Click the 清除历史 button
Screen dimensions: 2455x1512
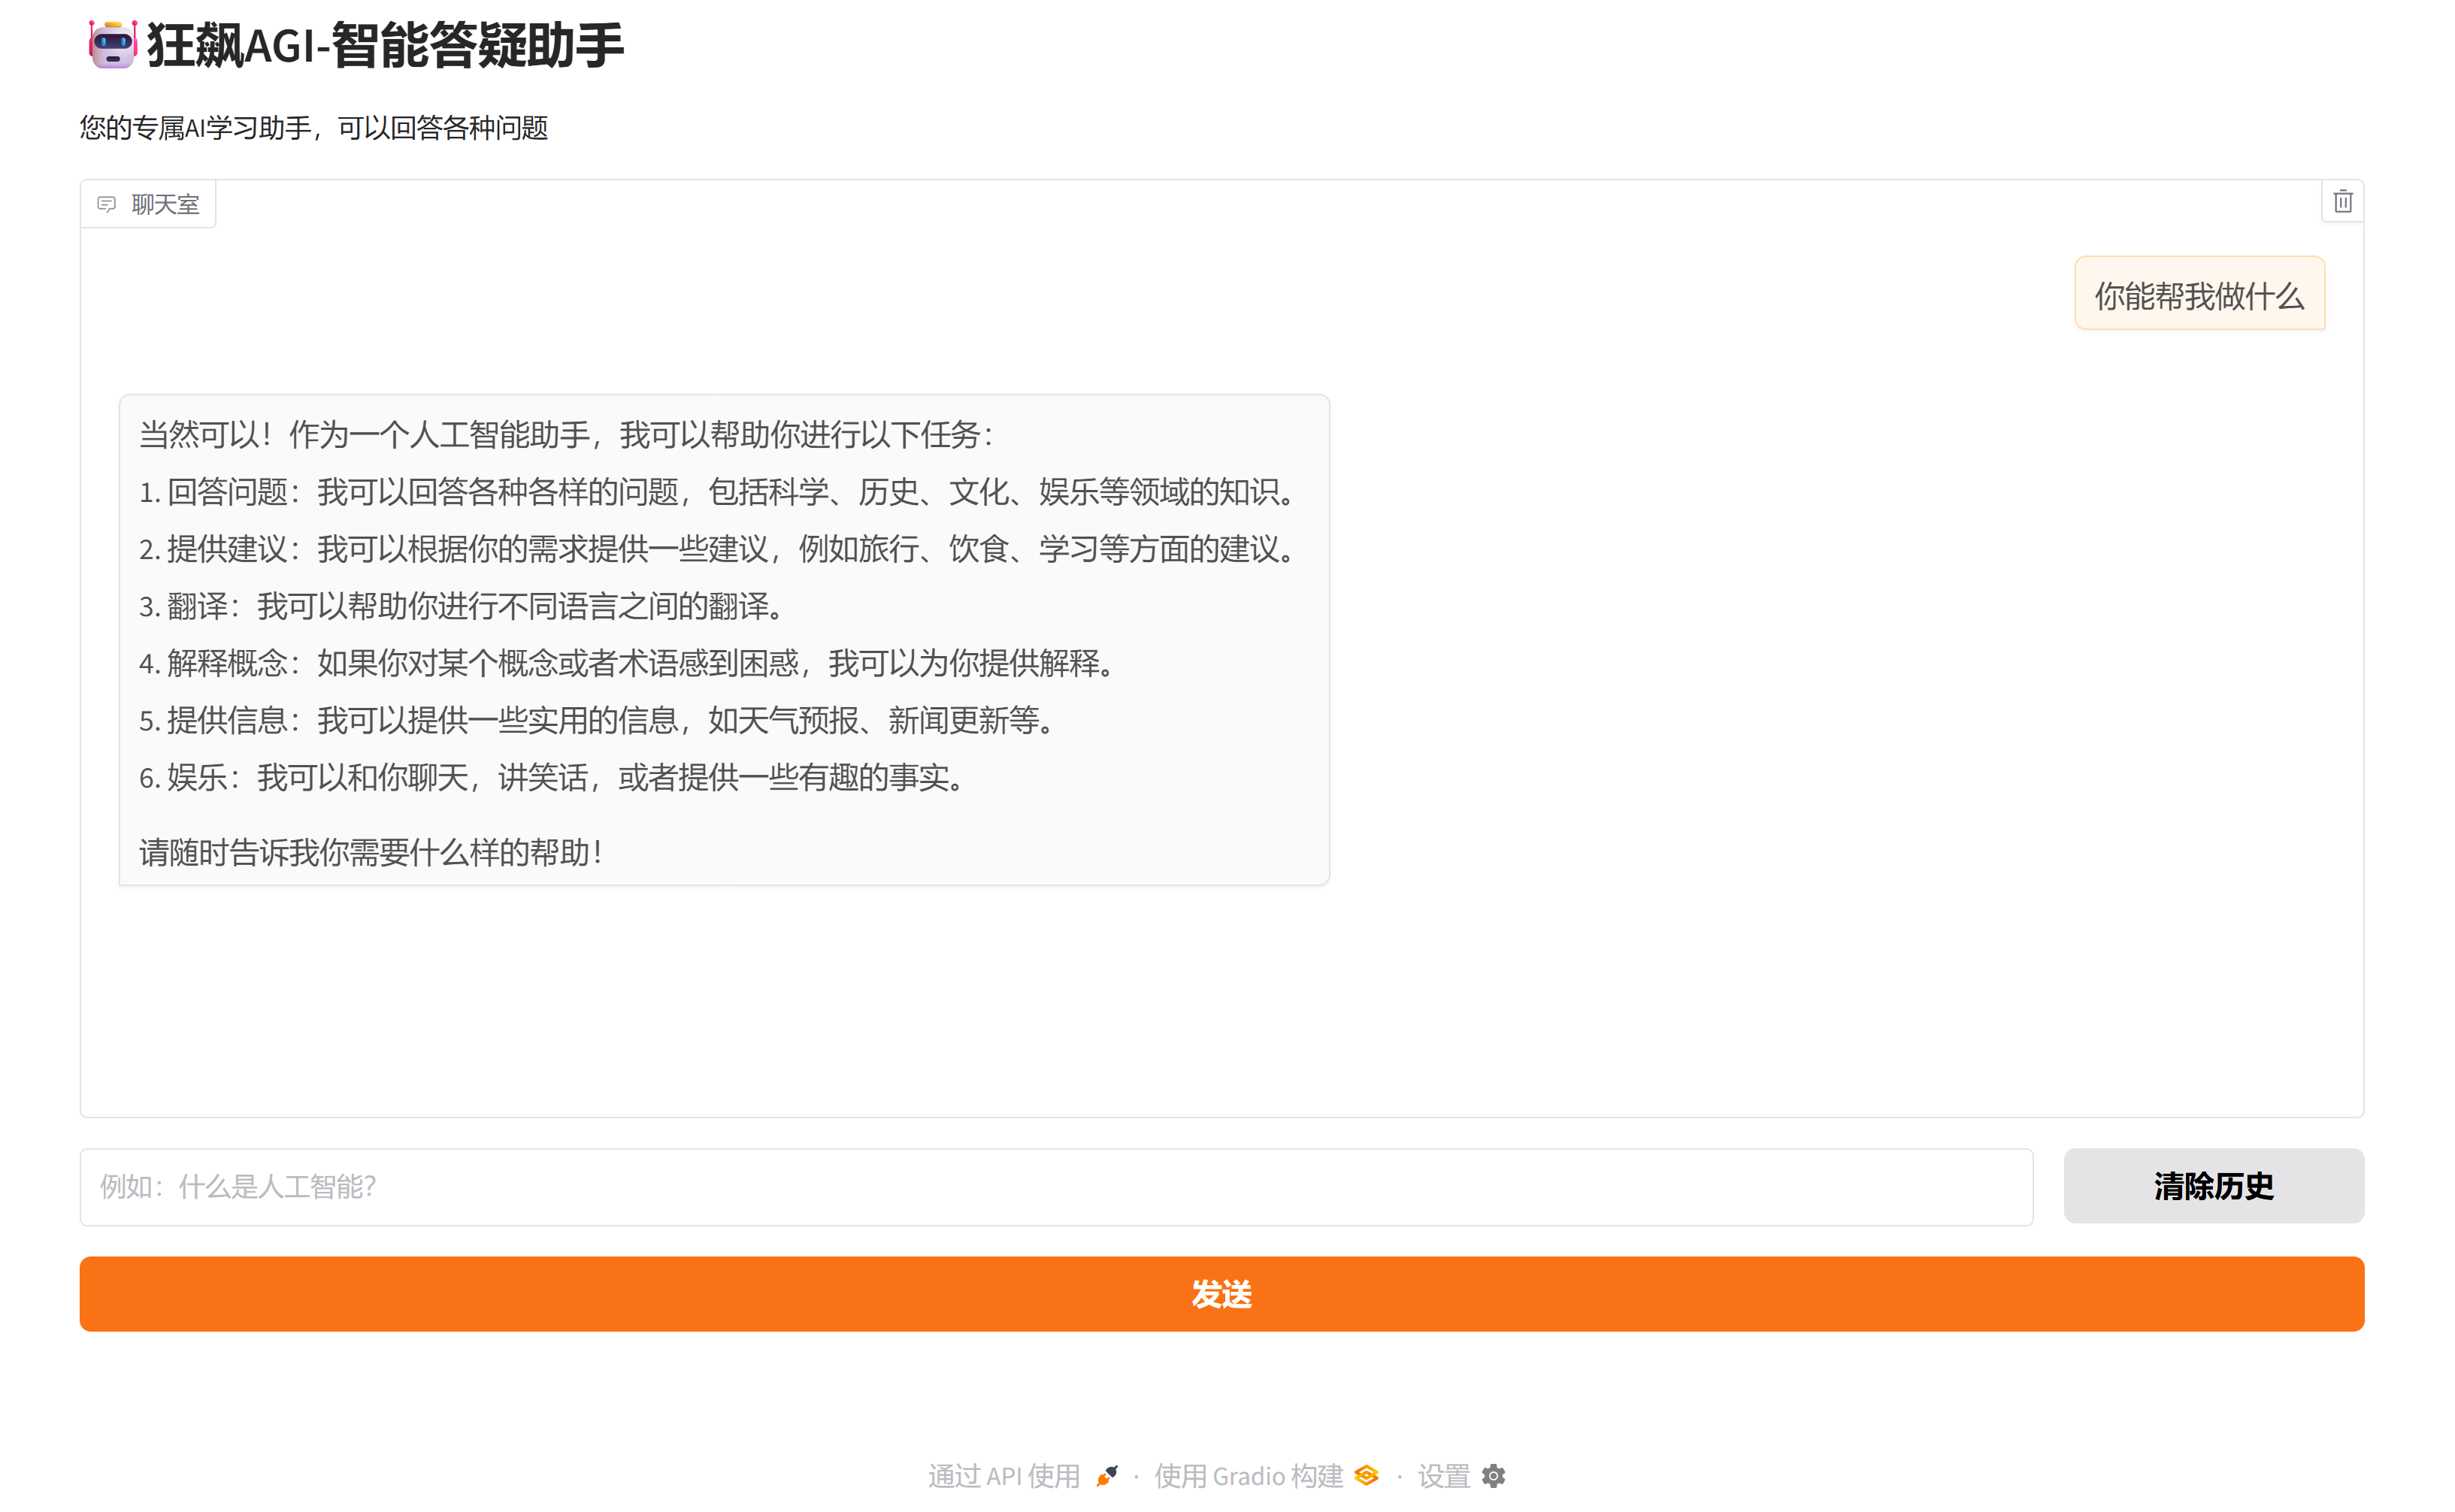coord(2213,1186)
